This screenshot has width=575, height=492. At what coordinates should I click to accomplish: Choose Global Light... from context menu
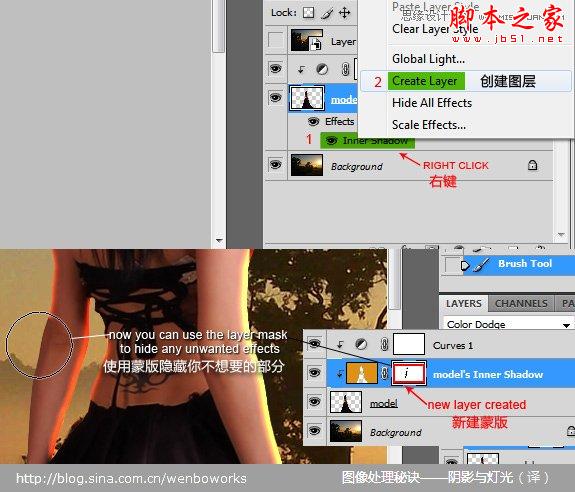pyautogui.click(x=428, y=59)
